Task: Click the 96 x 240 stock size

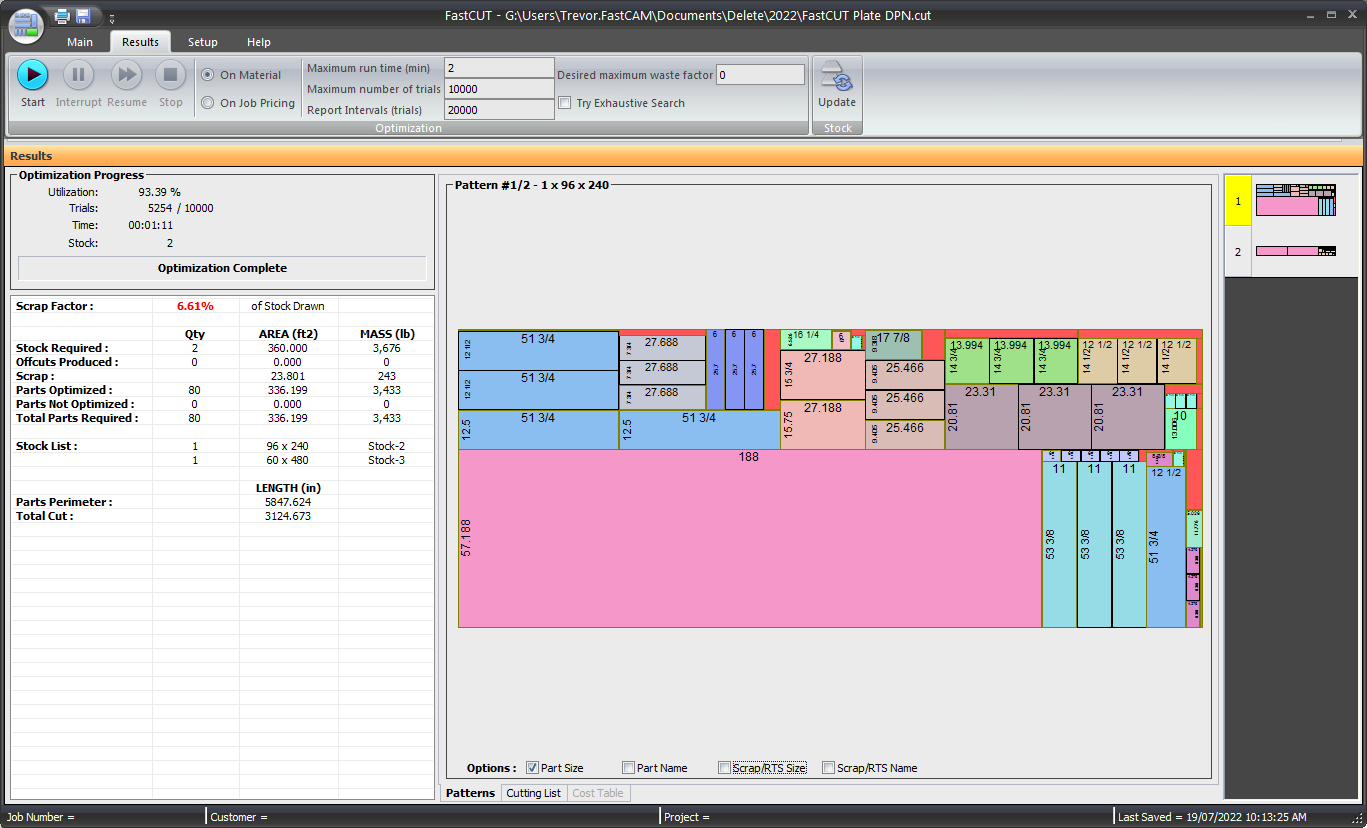Action: click(x=288, y=446)
